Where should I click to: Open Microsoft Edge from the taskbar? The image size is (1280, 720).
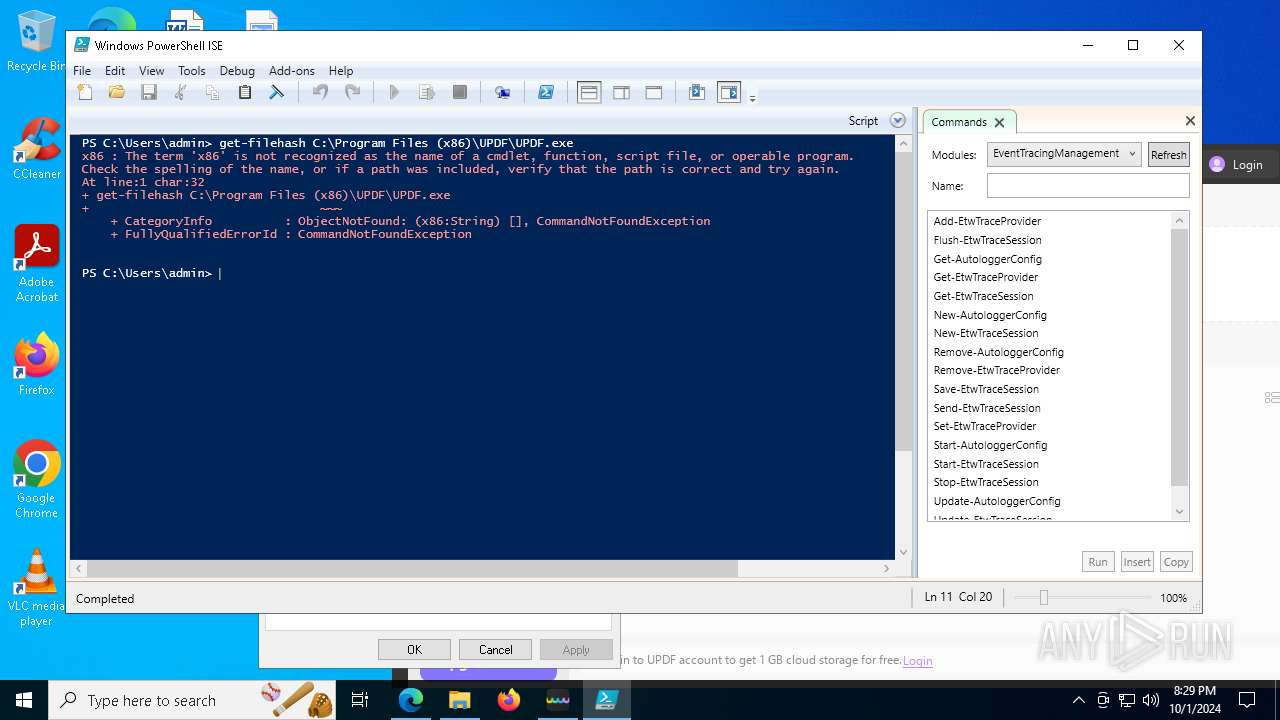click(x=410, y=700)
